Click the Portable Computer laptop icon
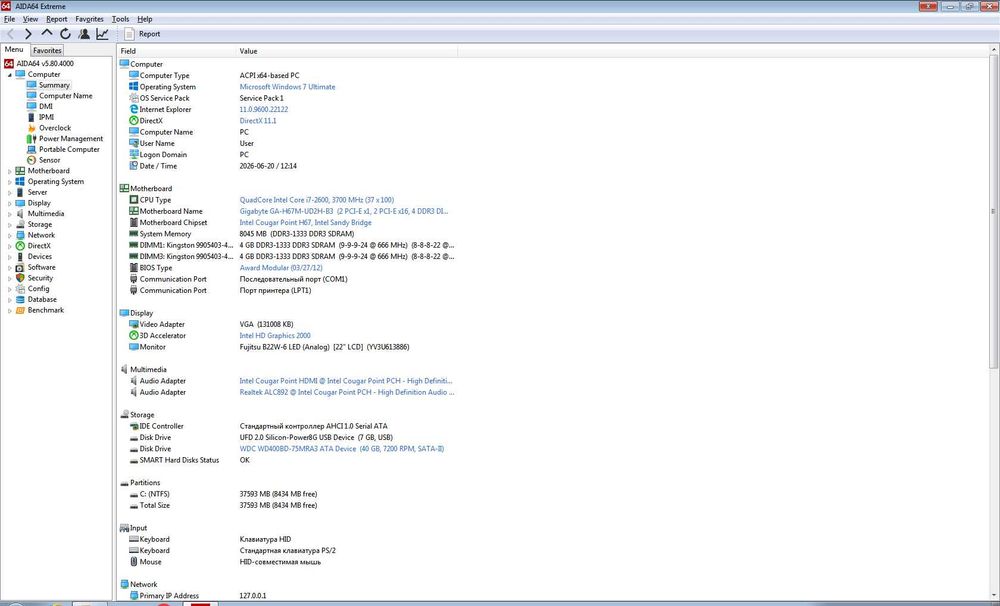 point(31,149)
